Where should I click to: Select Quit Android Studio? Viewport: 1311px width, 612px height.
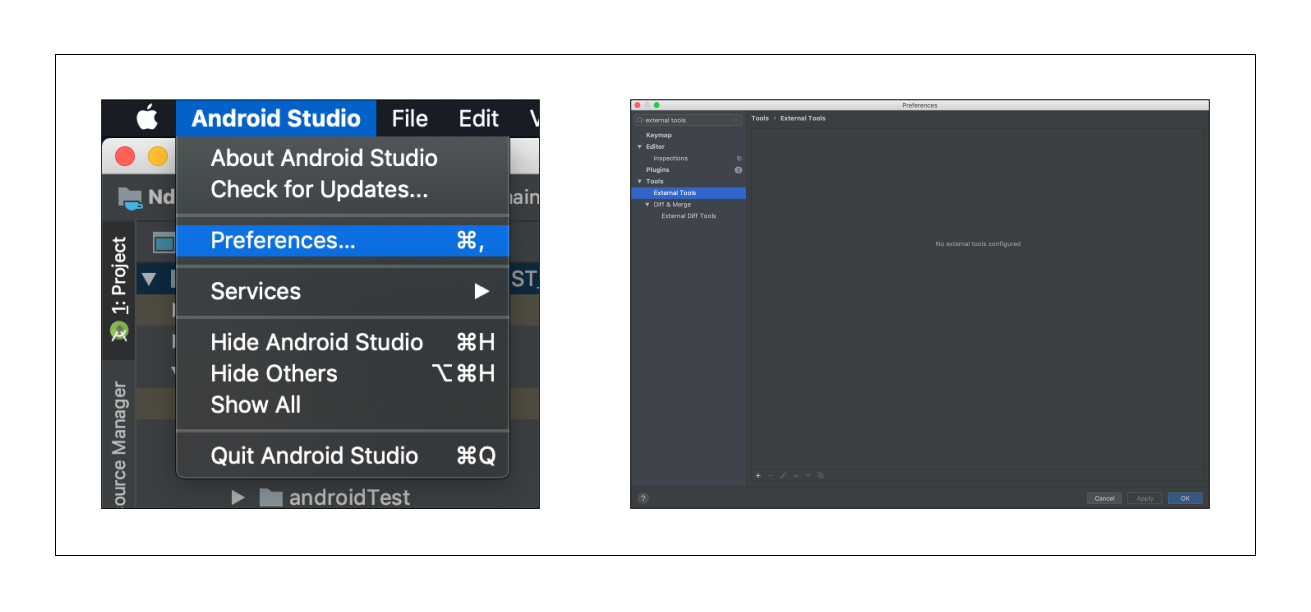click(x=343, y=455)
